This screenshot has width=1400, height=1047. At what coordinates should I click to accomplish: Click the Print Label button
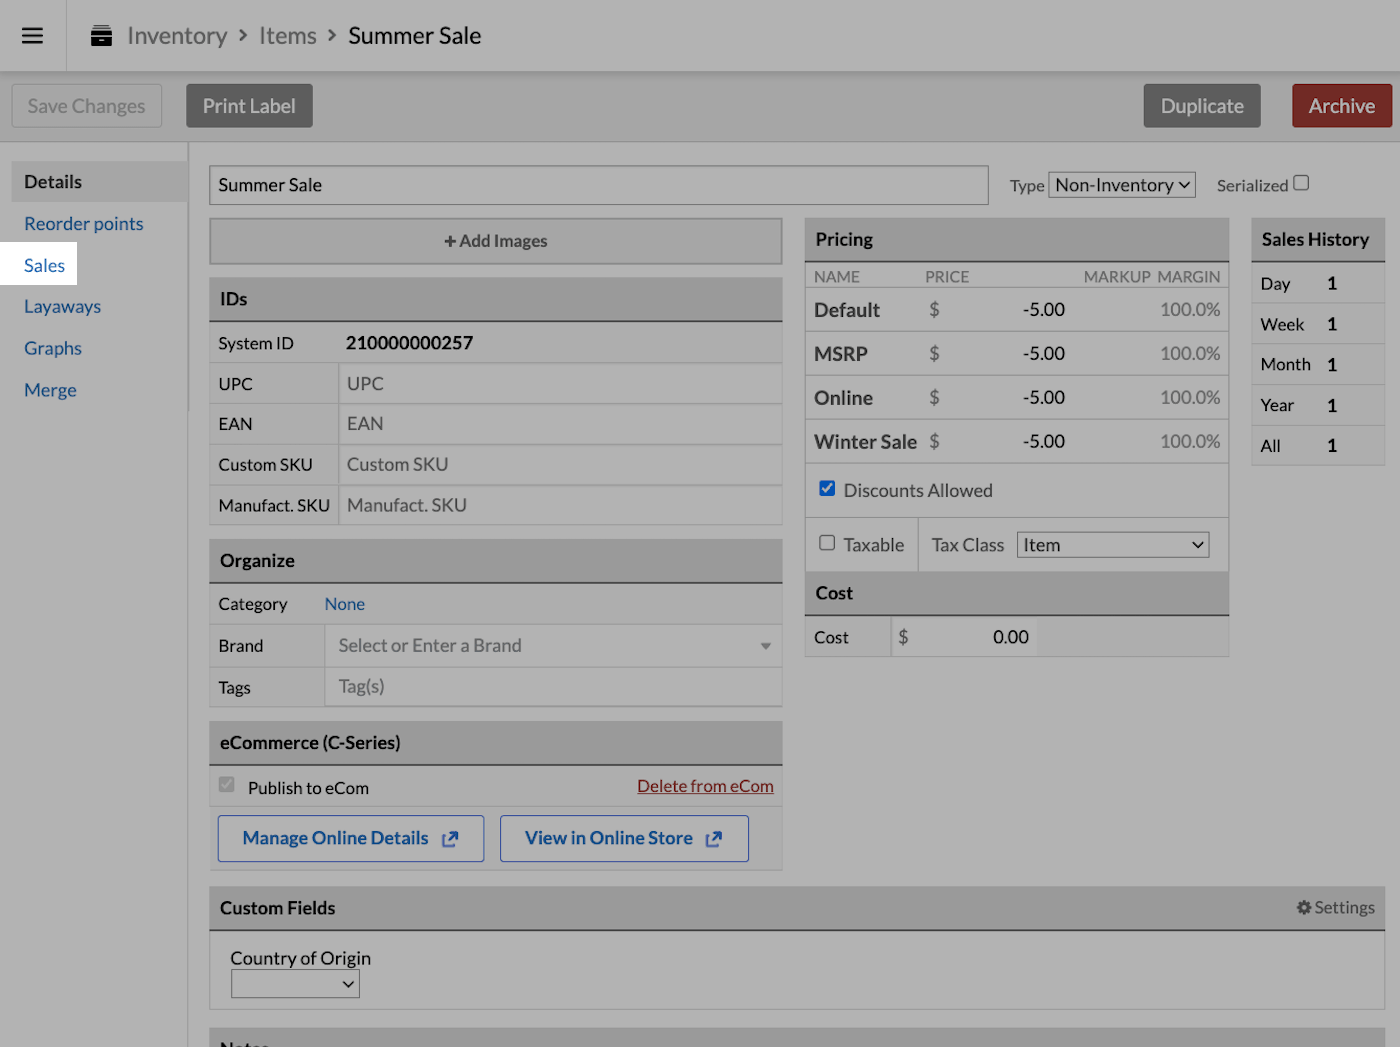tap(249, 106)
